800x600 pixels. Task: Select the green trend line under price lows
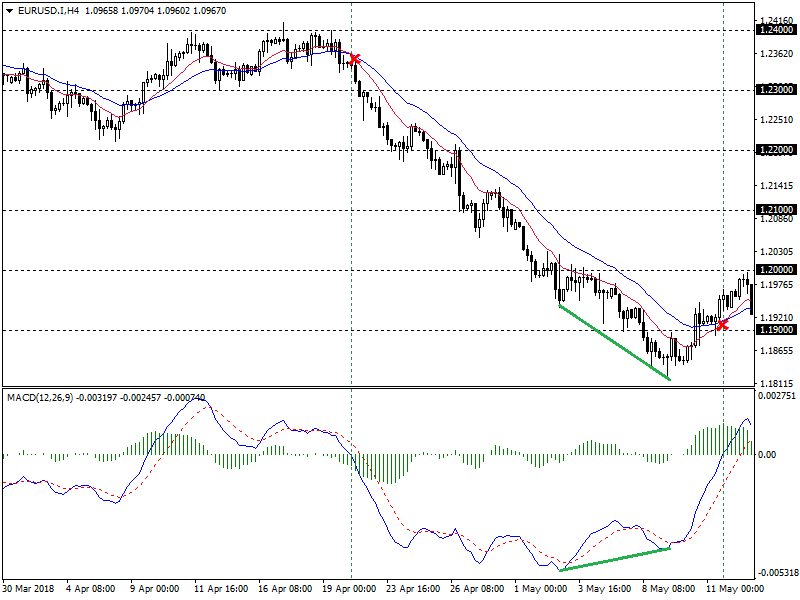614,342
